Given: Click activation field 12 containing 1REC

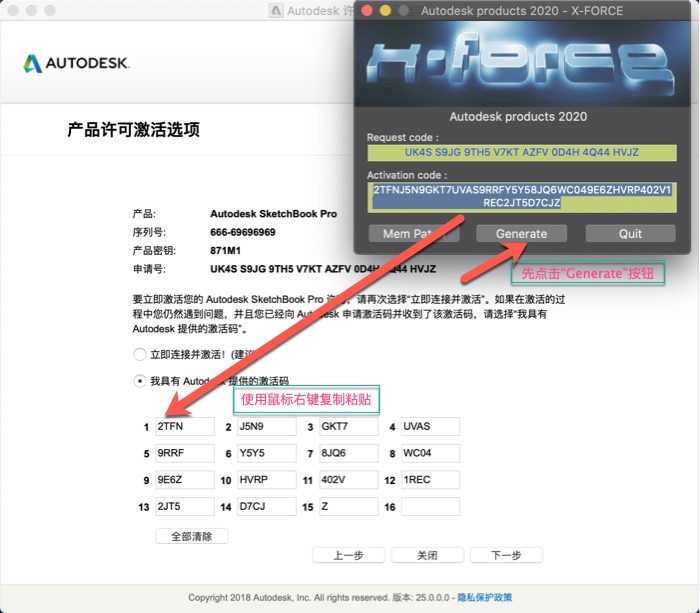Looking at the screenshot, I should coord(430,480).
